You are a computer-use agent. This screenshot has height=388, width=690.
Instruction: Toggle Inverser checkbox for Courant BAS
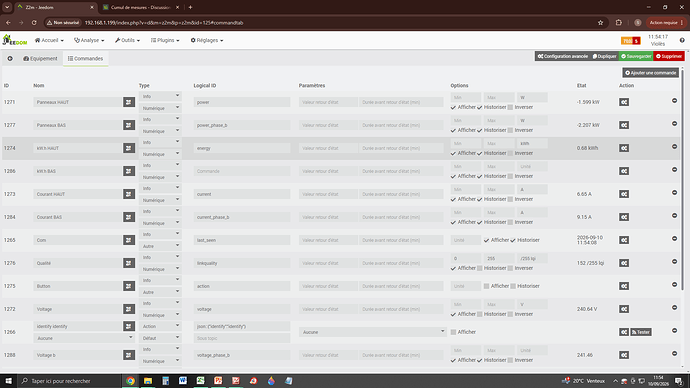(510, 223)
